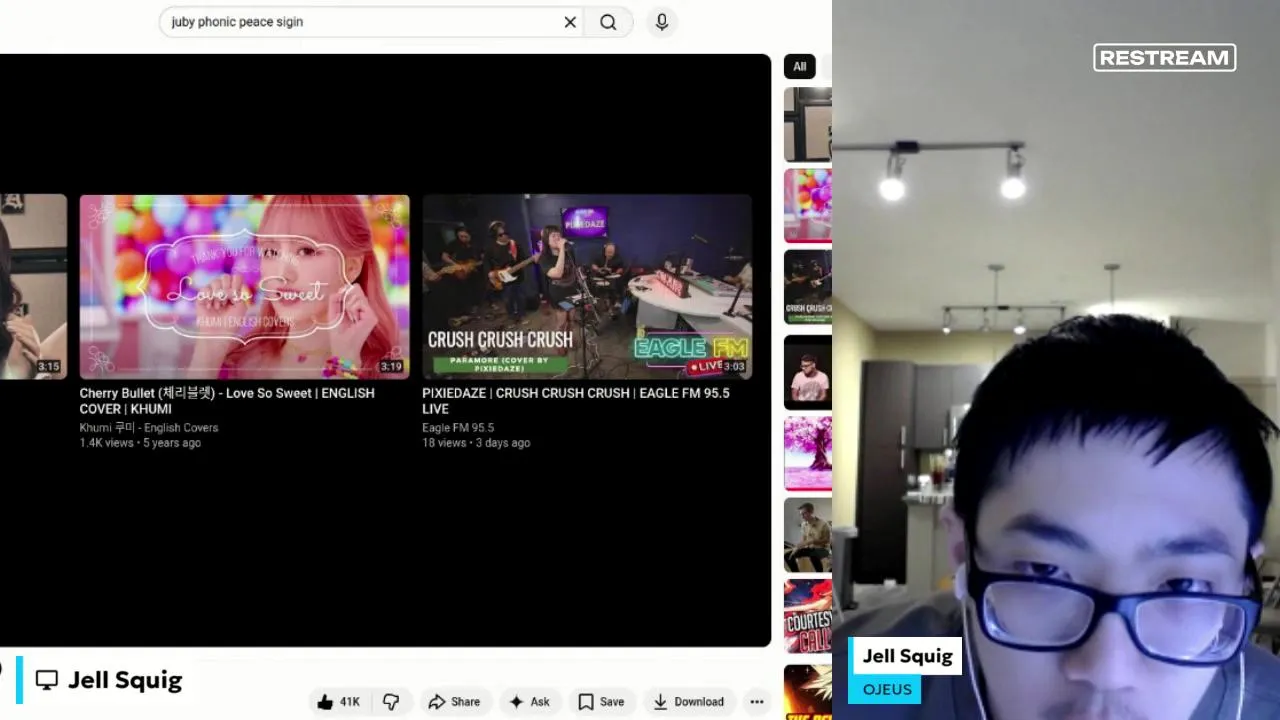
Task: Clear the search box with the X icon
Action: click(570, 22)
